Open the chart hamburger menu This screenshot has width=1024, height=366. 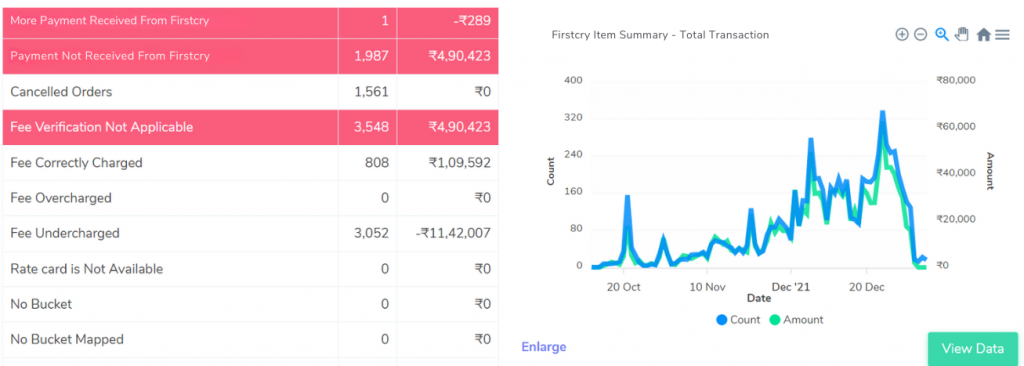click(1002, 35)
